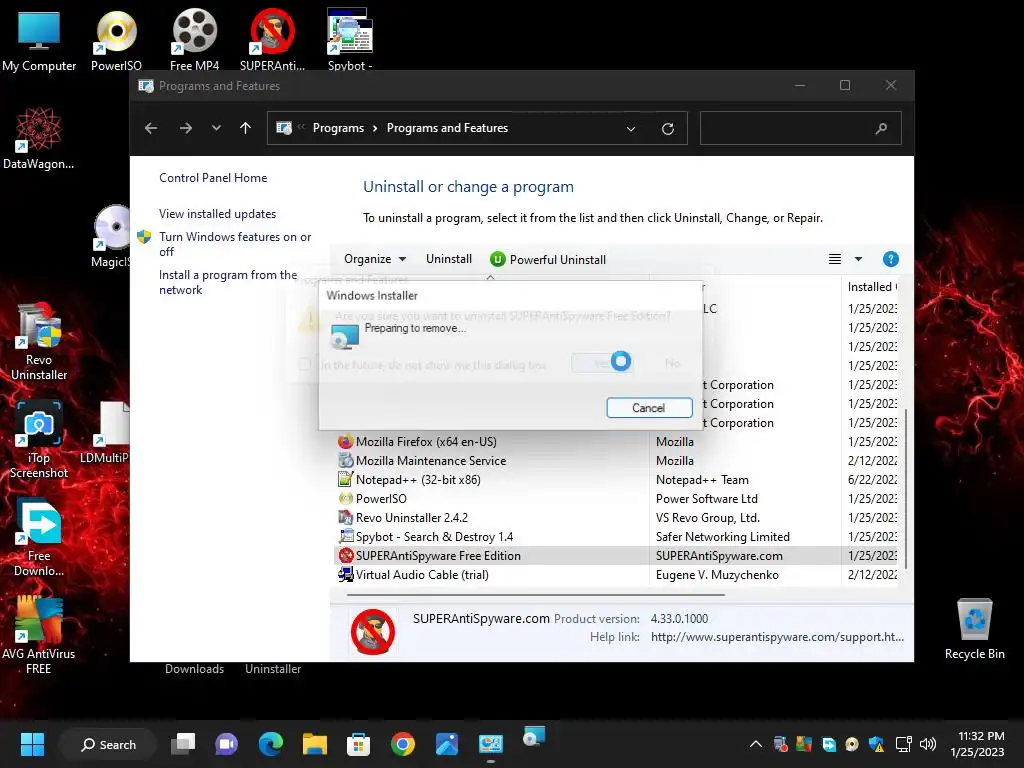This screenshot has height=768, width=1024.
Task: Click Programs breadcrumb segment
Action: (338, 128)
